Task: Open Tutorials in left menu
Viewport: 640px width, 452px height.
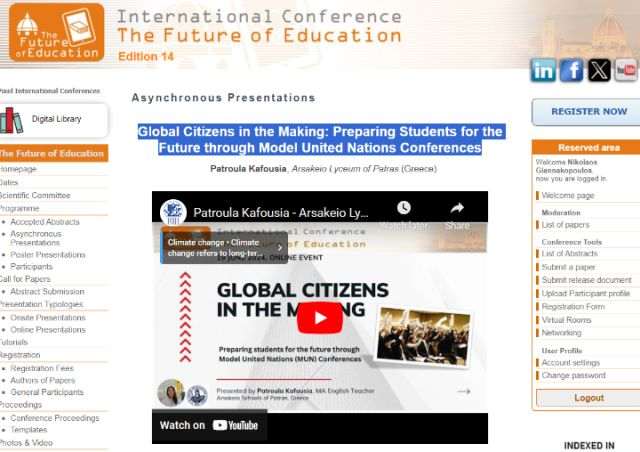Action: (13, 342)
